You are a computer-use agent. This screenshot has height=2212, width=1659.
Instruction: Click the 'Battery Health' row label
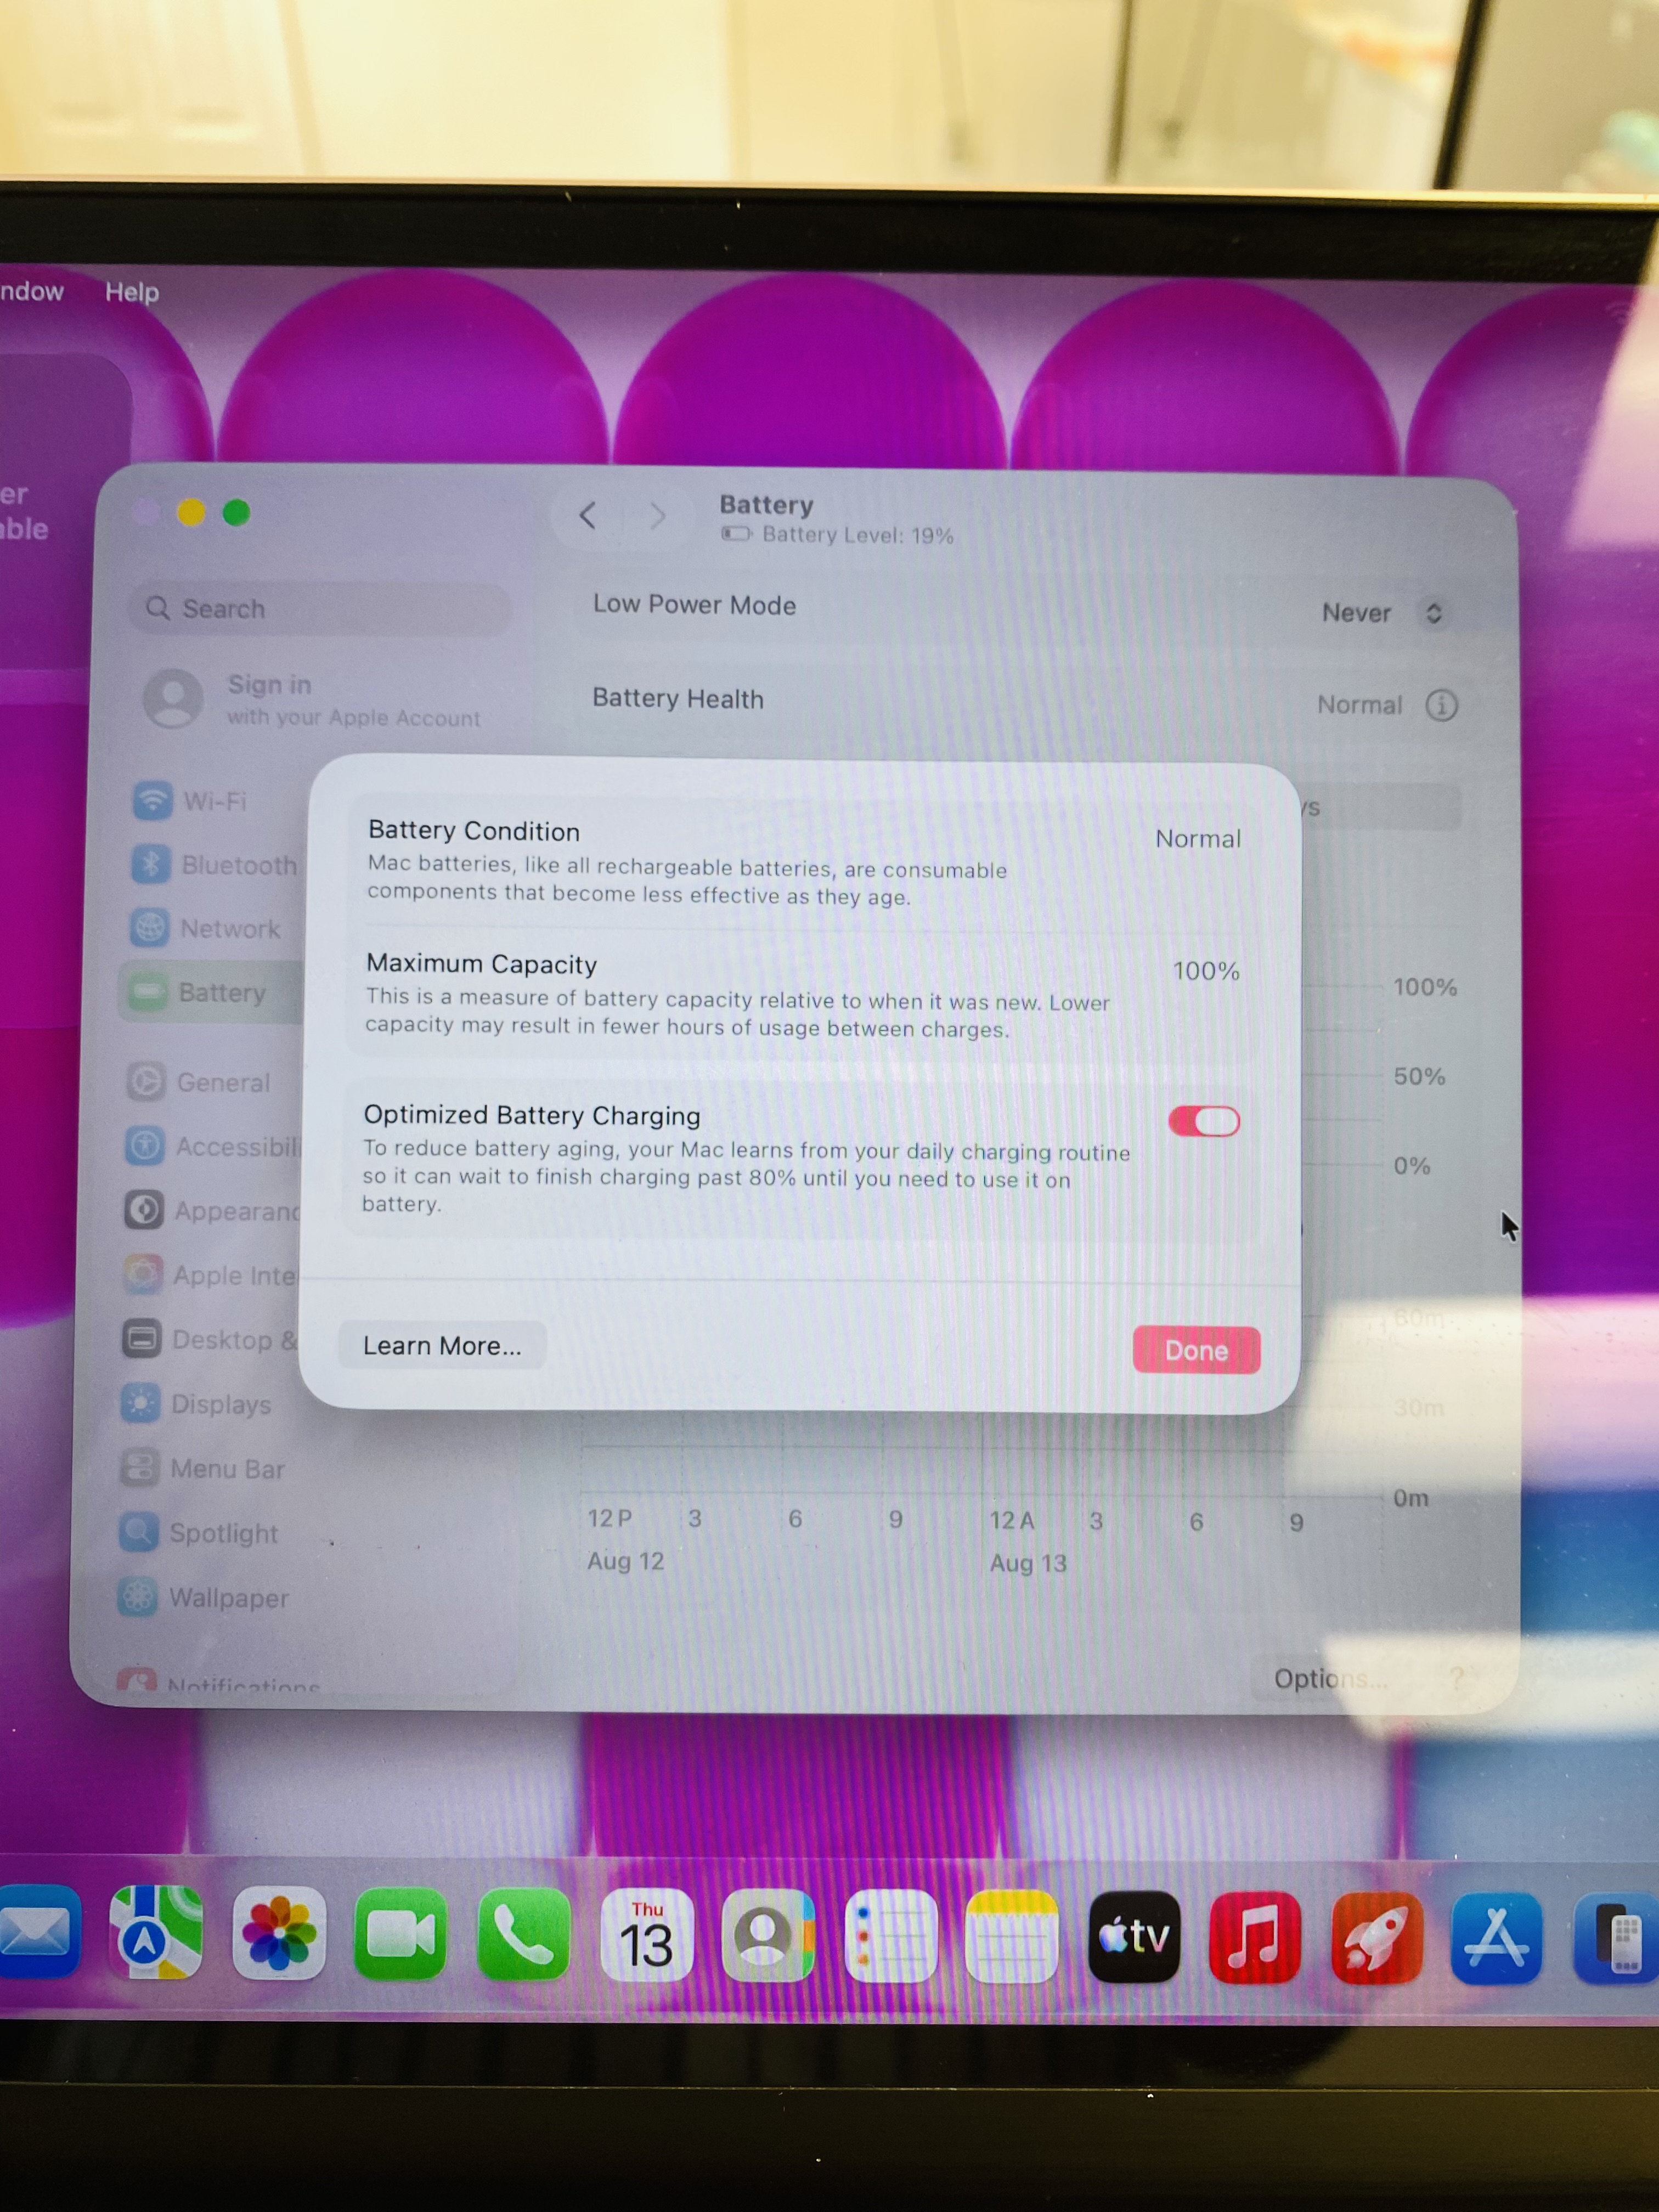click(x=678, y=698)
